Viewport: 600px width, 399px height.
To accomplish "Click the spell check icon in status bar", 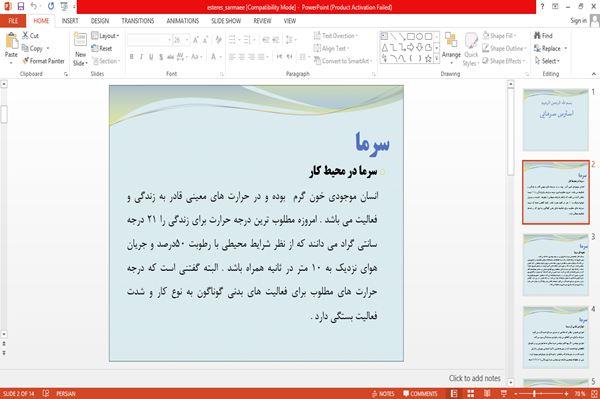I will pos(46,393).
